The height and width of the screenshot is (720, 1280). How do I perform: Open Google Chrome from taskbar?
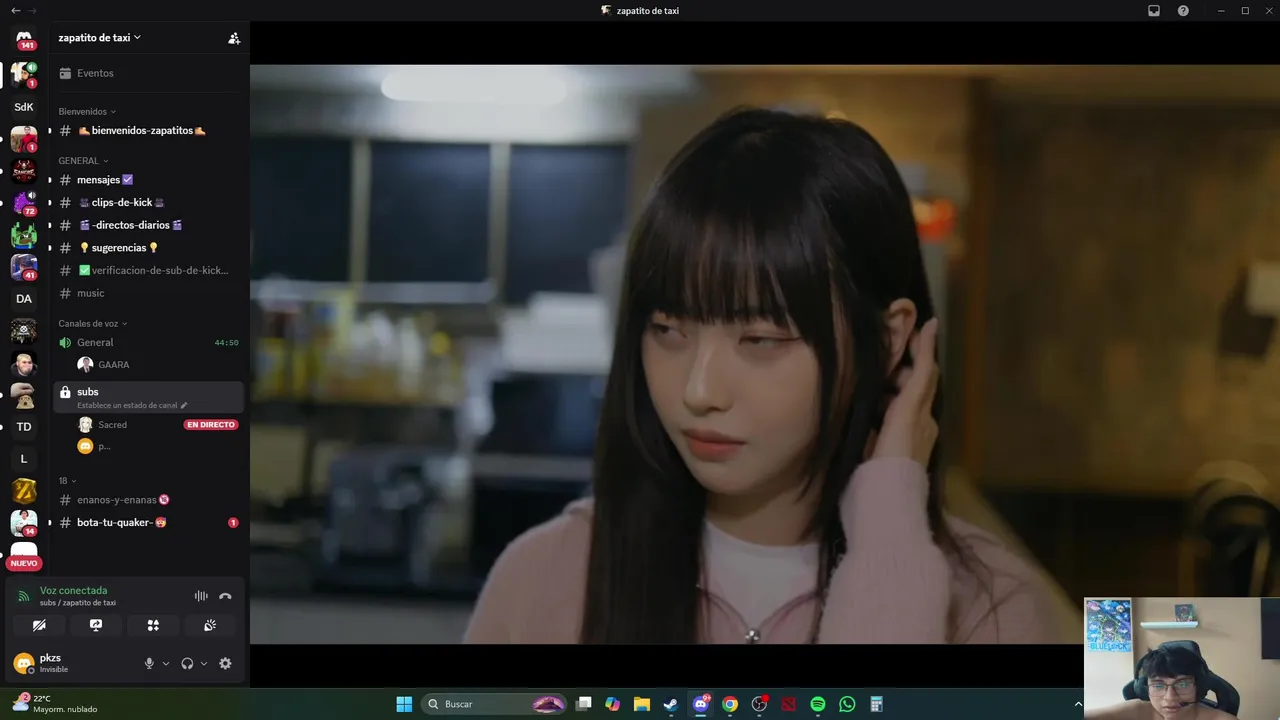coord(730,704)
